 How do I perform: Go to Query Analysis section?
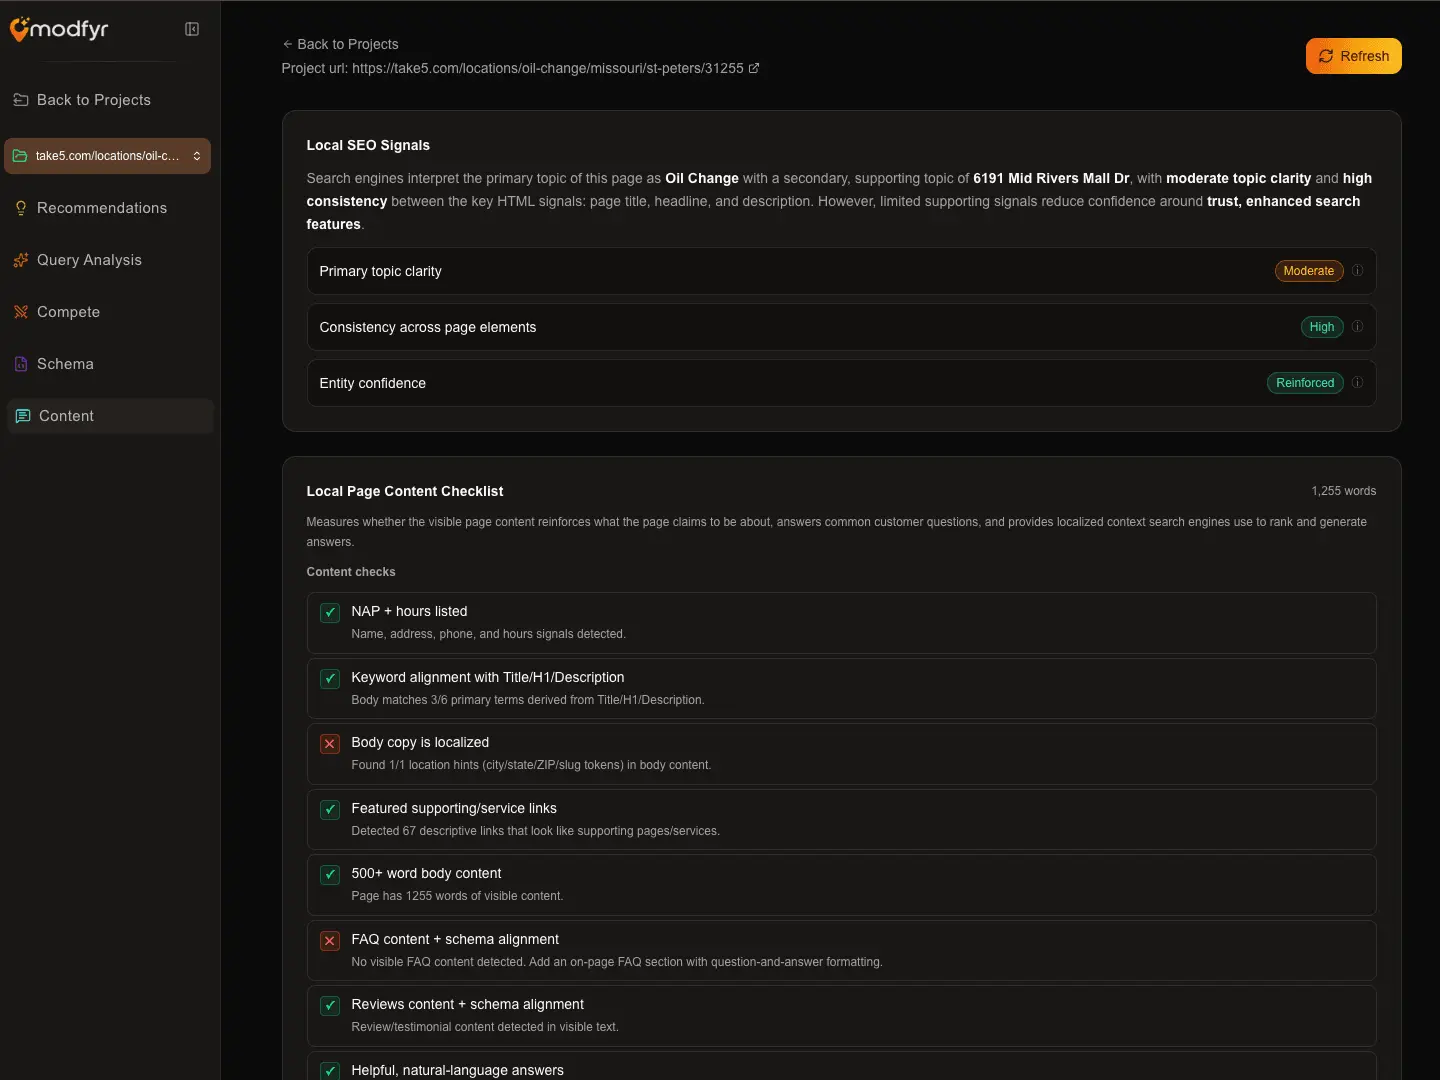[x=108, y=260]
